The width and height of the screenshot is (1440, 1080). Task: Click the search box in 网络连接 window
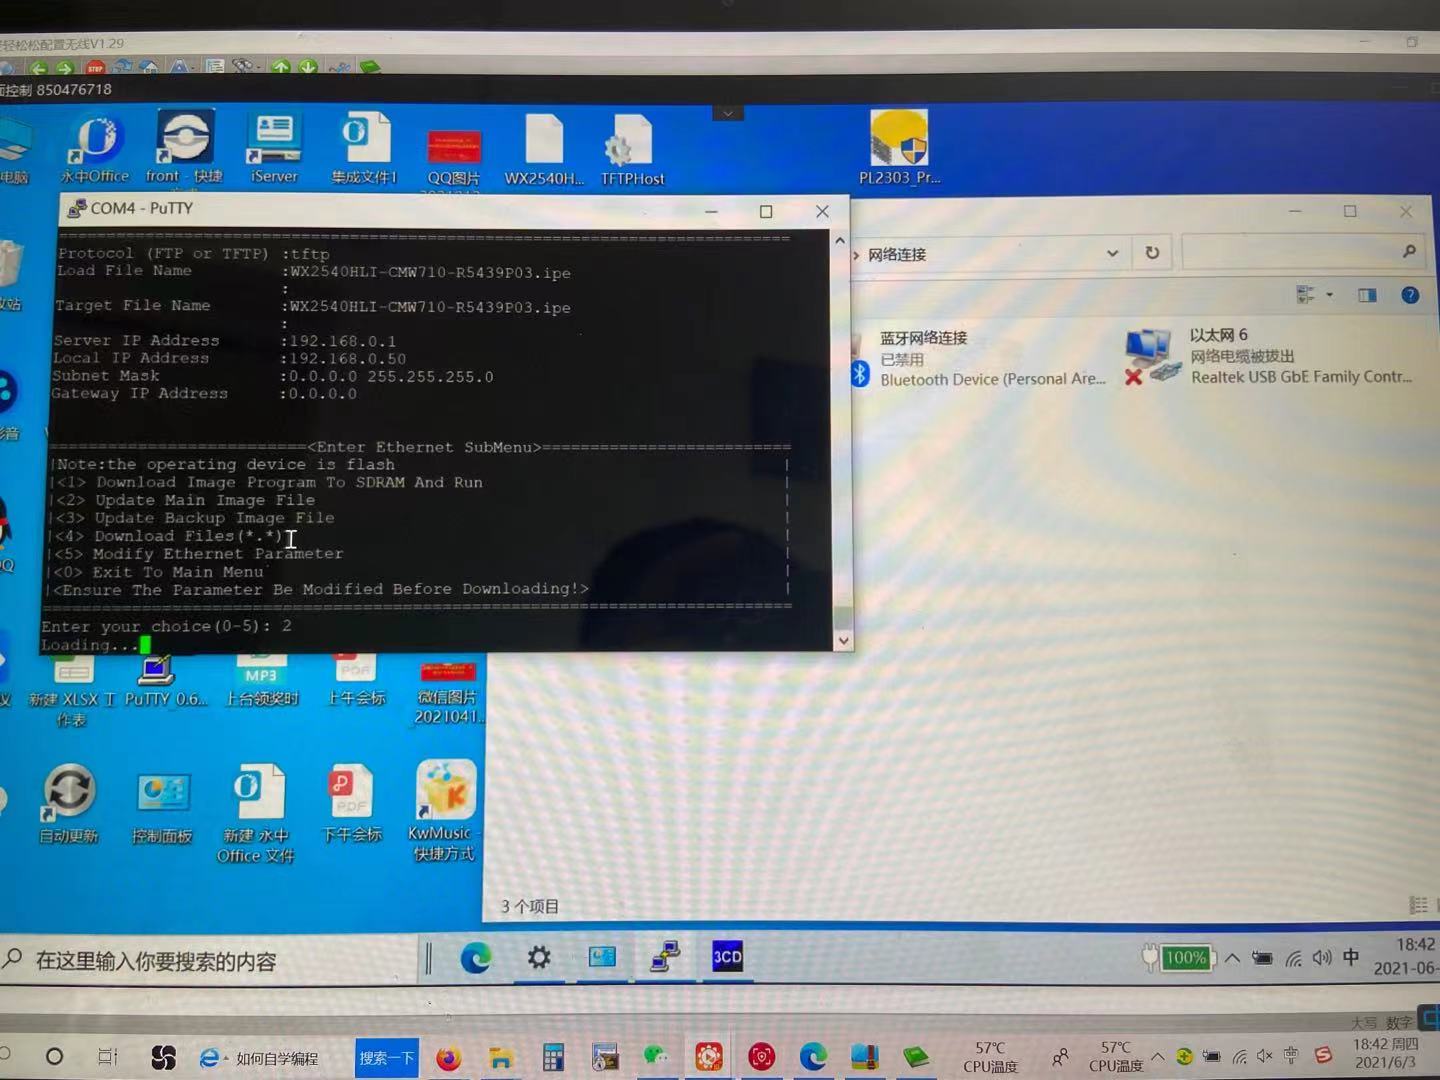[1301, 252]
